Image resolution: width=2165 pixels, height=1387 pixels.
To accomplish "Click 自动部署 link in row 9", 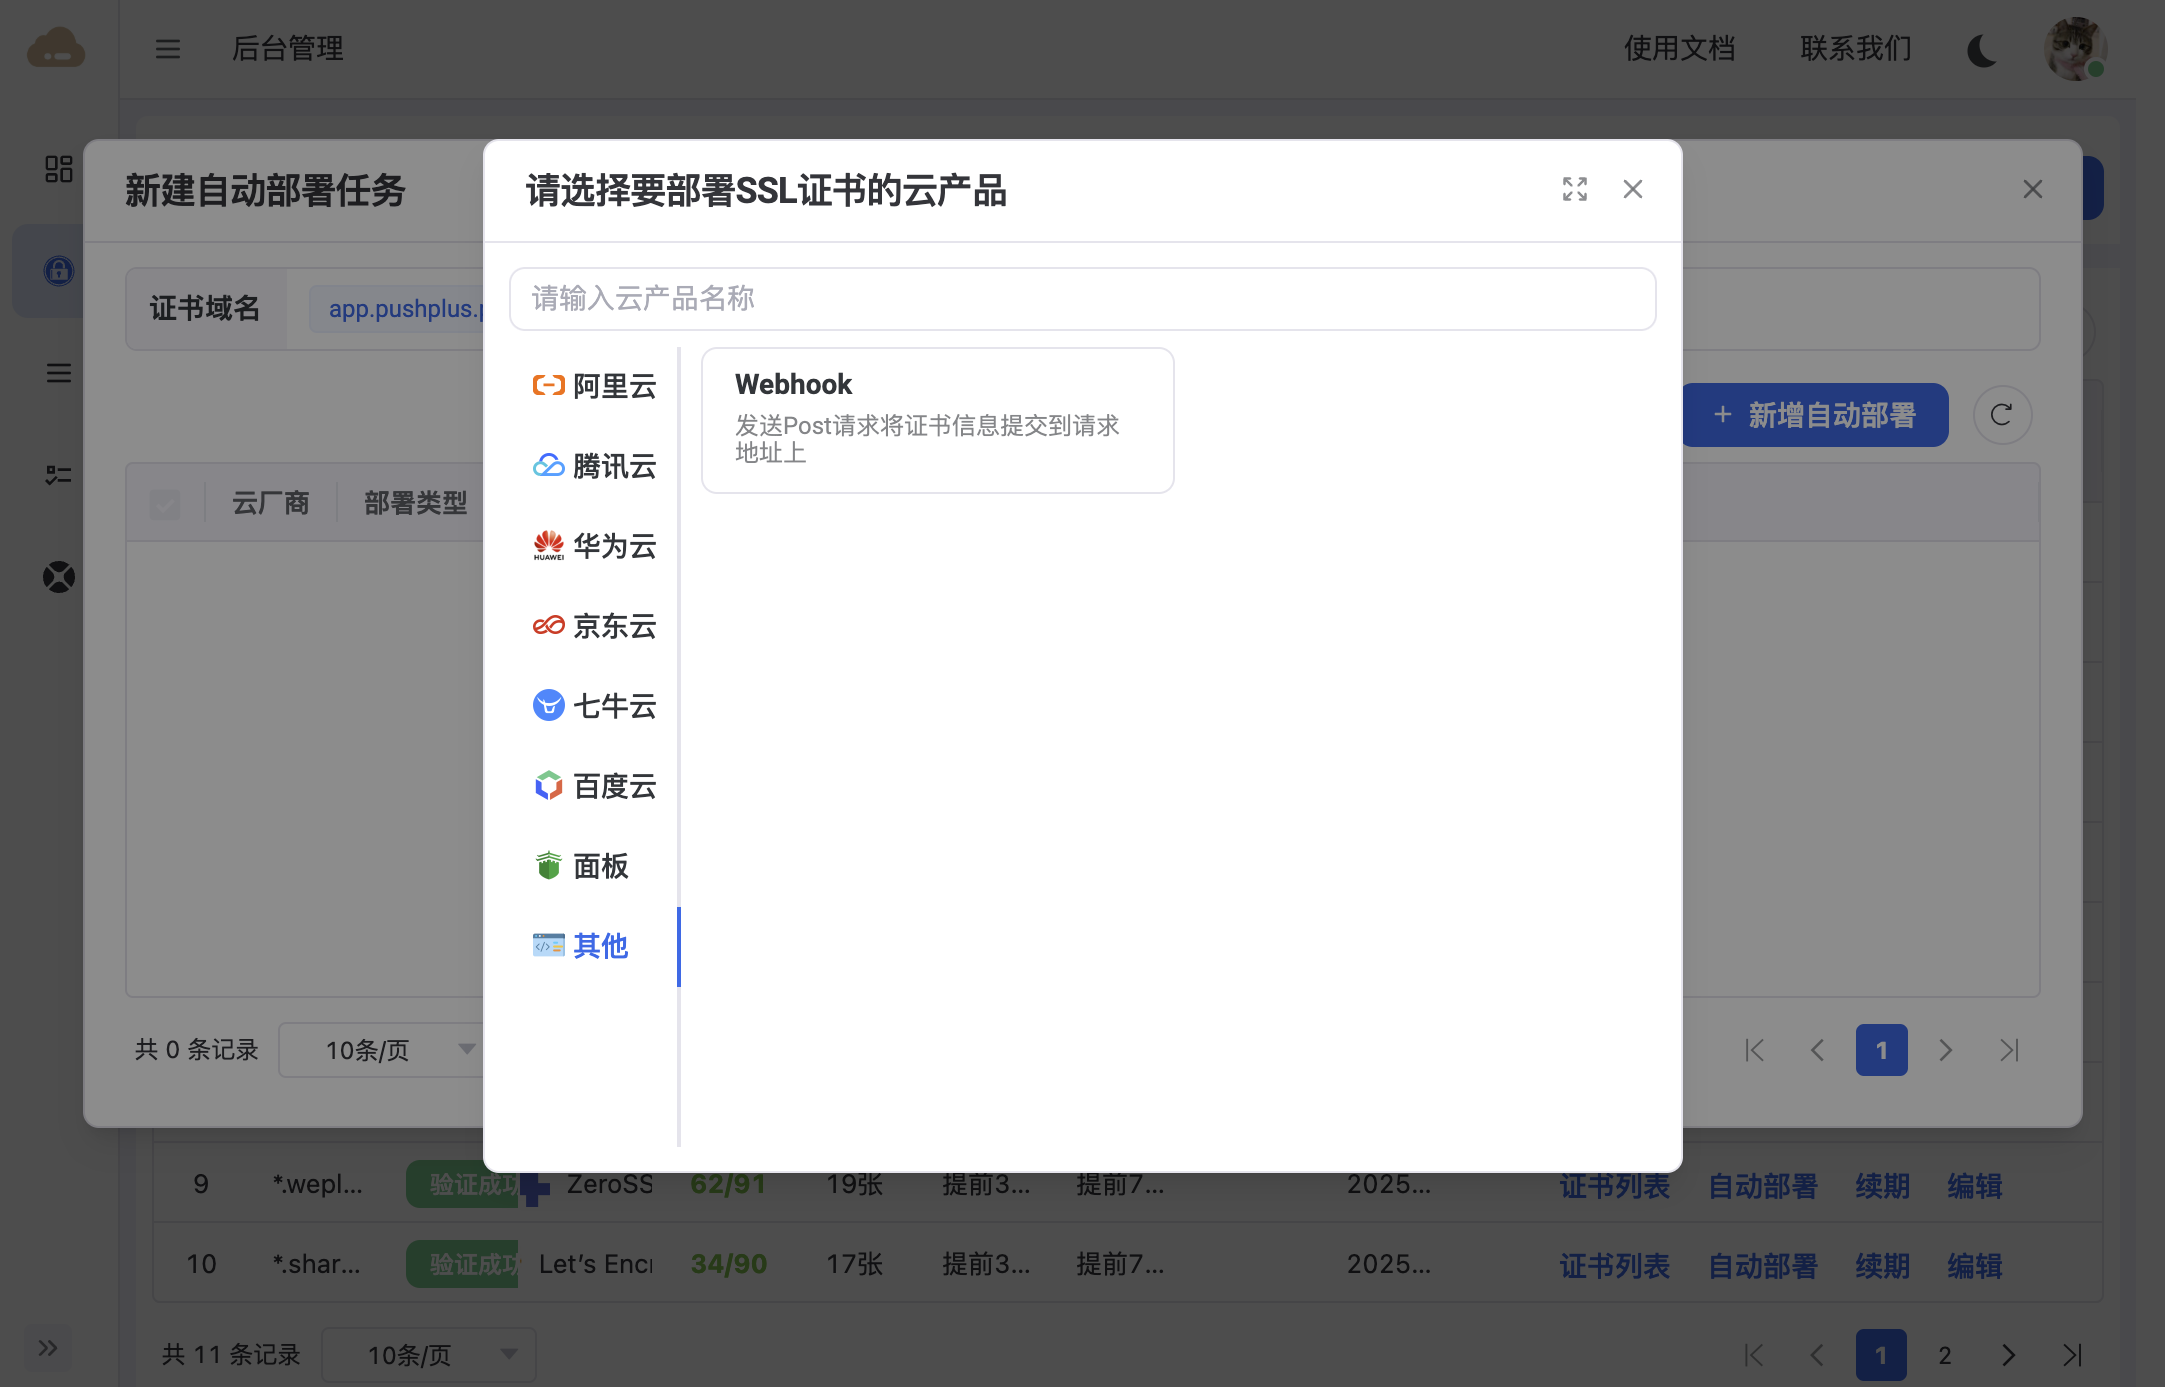I will pyautogui.click(x=1763, y=1186).
